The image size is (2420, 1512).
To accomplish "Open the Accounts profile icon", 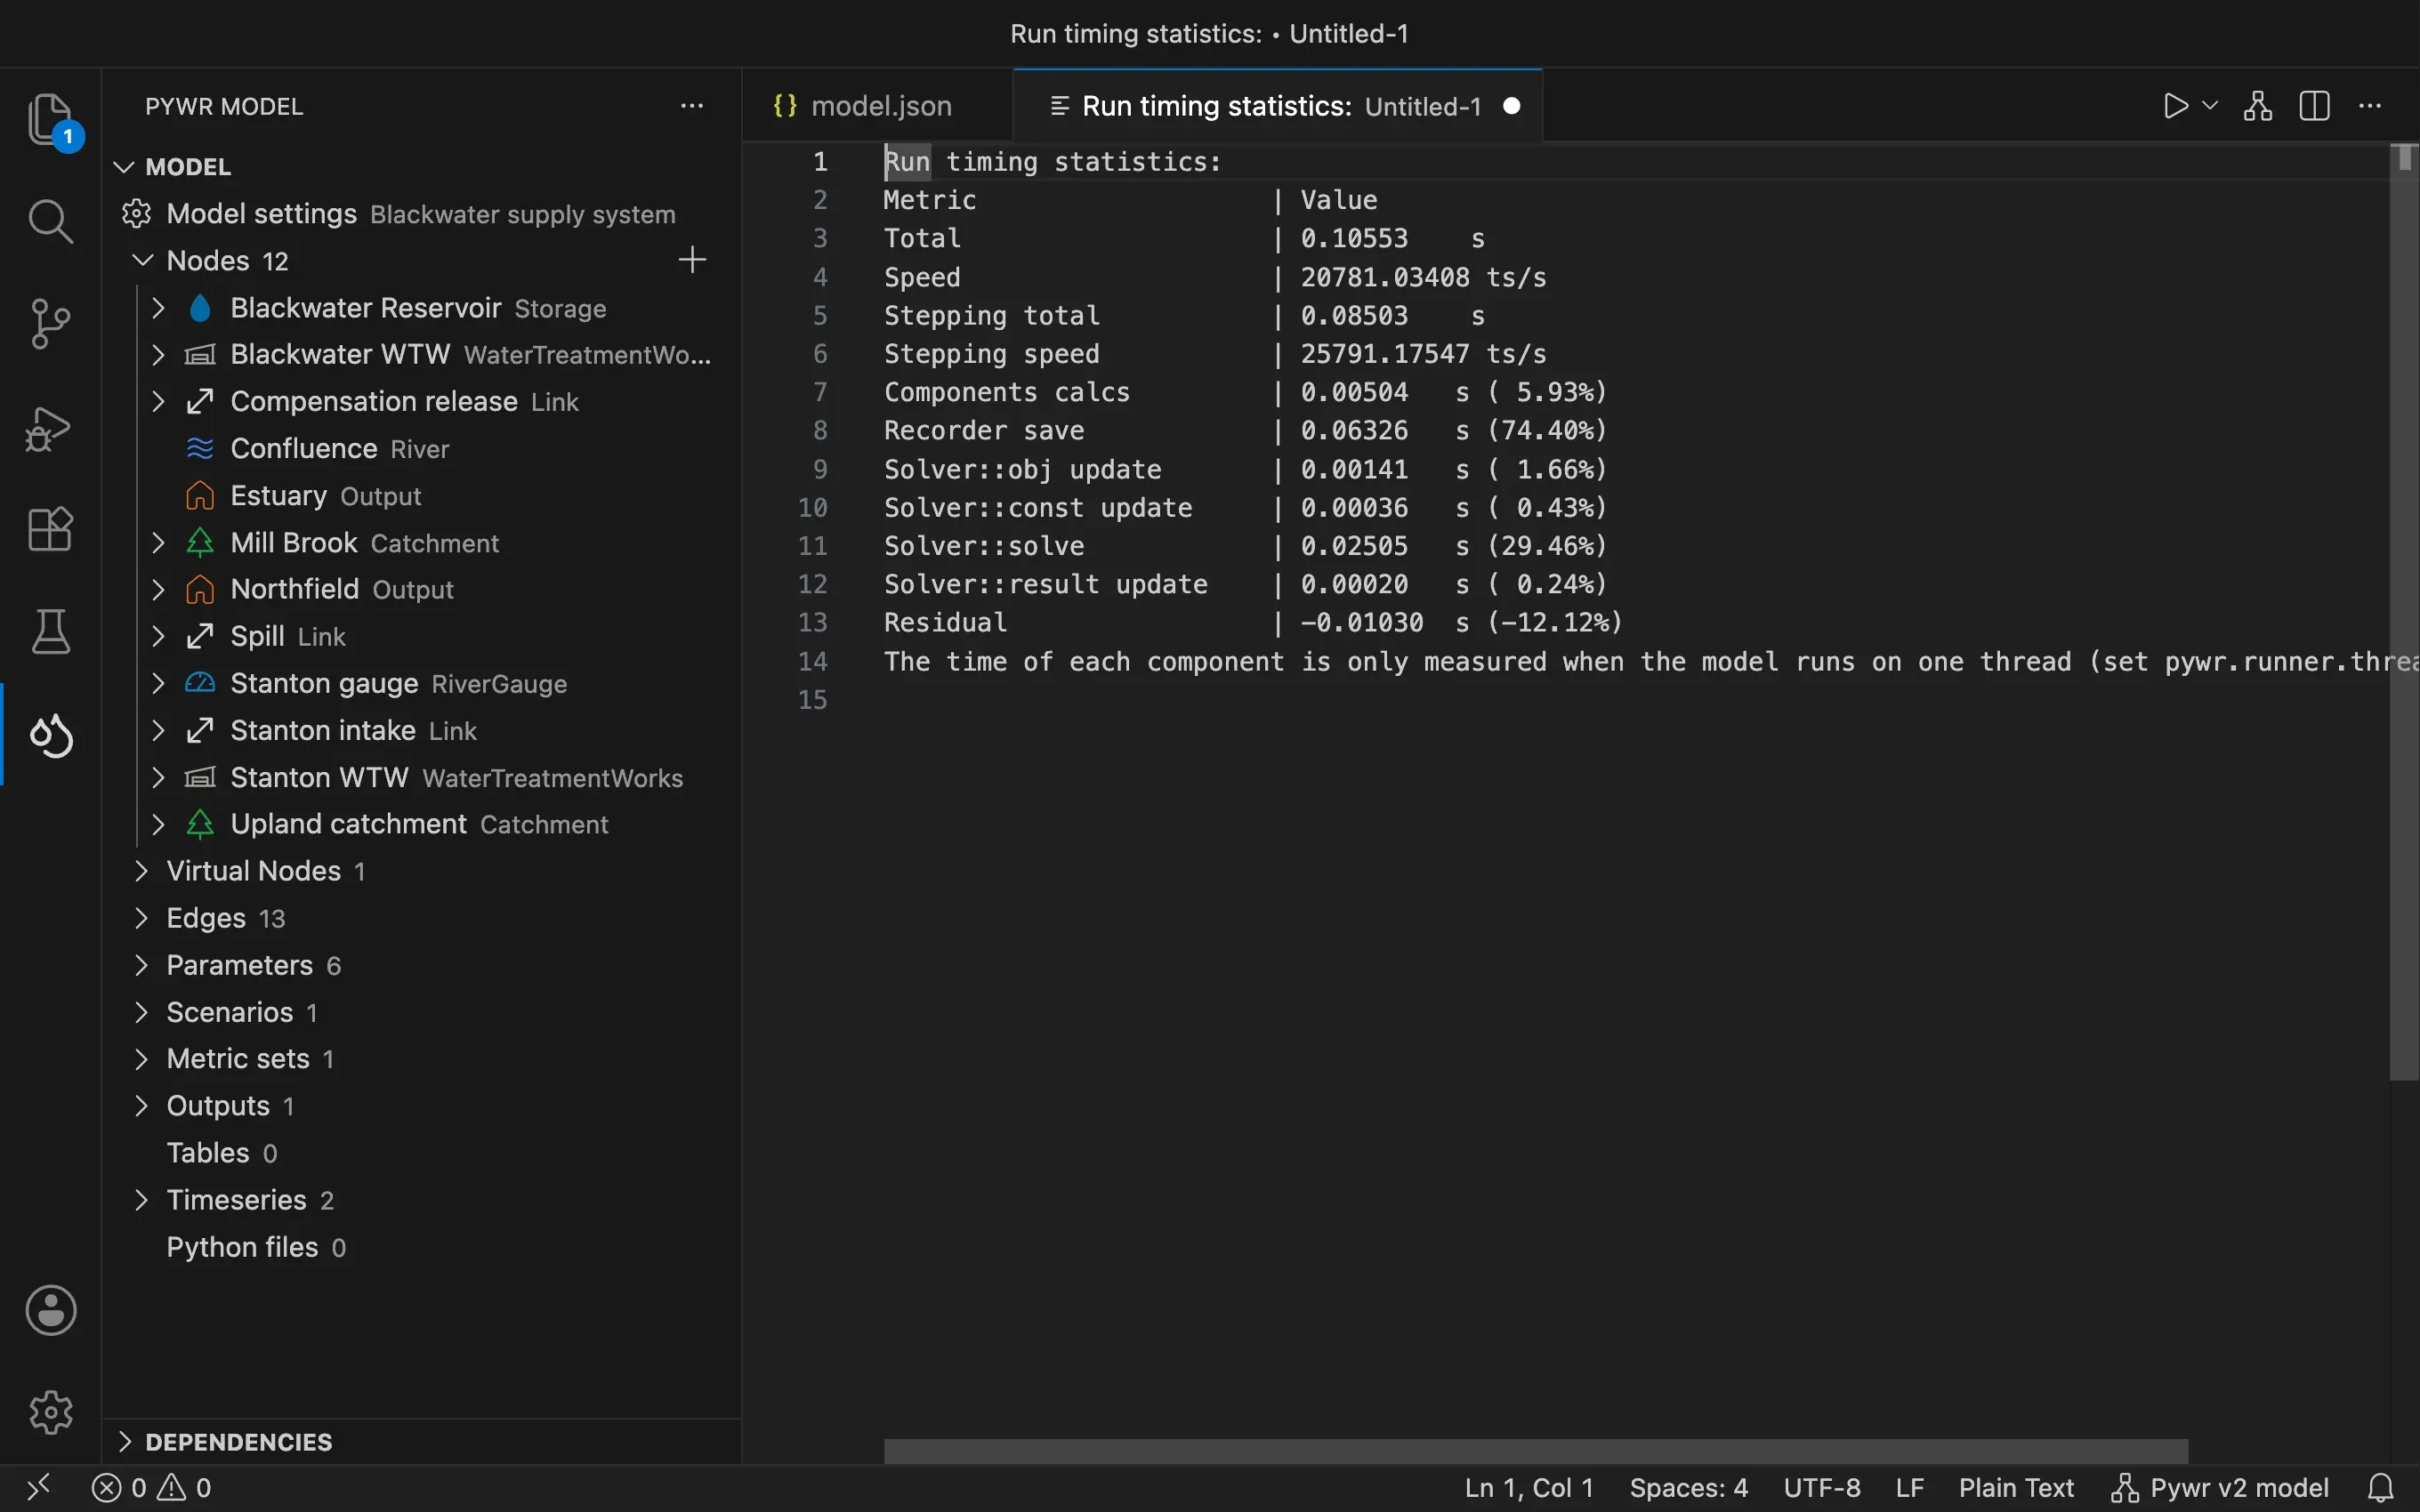I will pos(50,1310).
